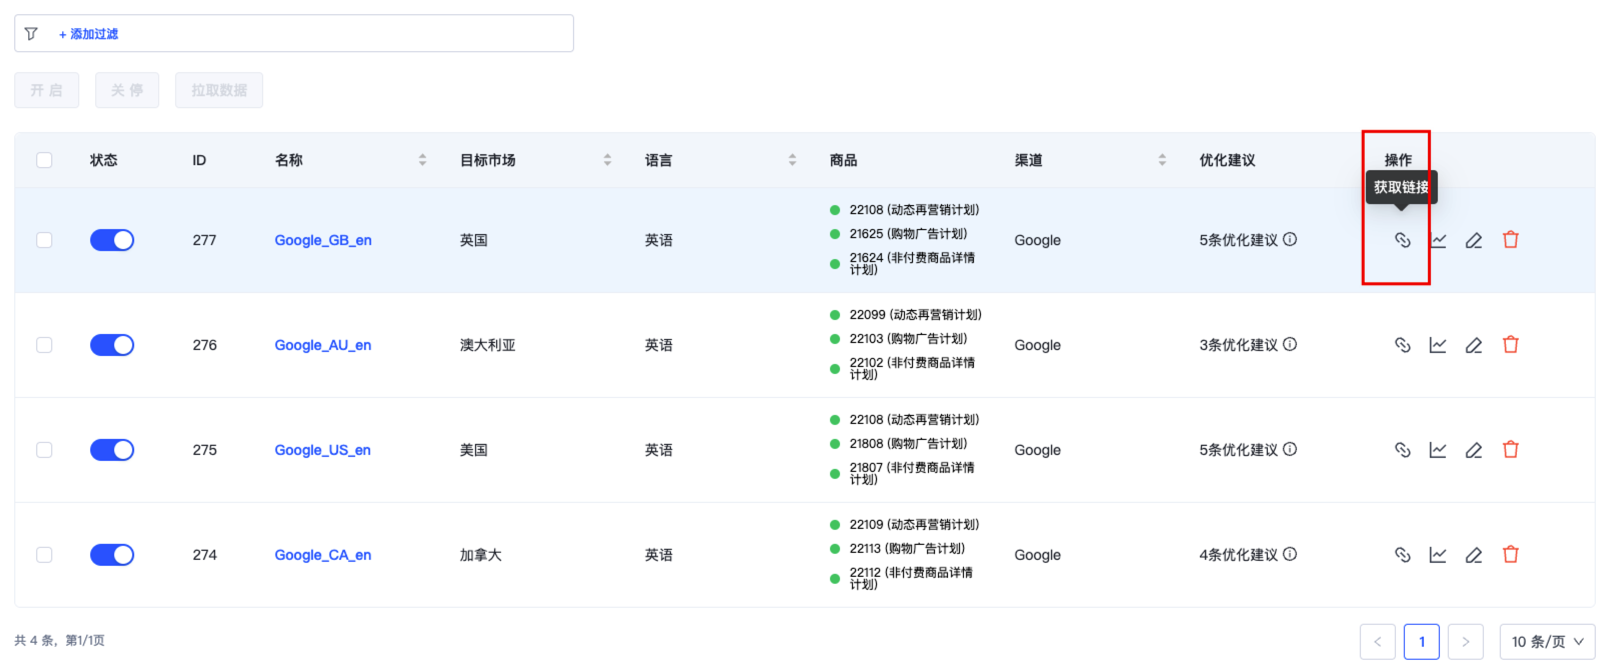Sort by 目标市场 column
The image size is (1610, 669).
[607, 160]
